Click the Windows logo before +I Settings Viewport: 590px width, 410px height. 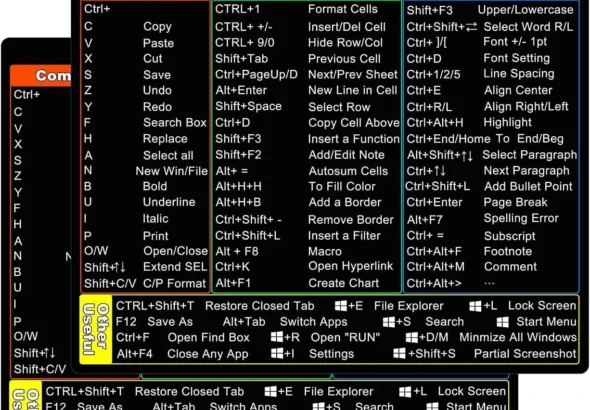click(277, 353)
